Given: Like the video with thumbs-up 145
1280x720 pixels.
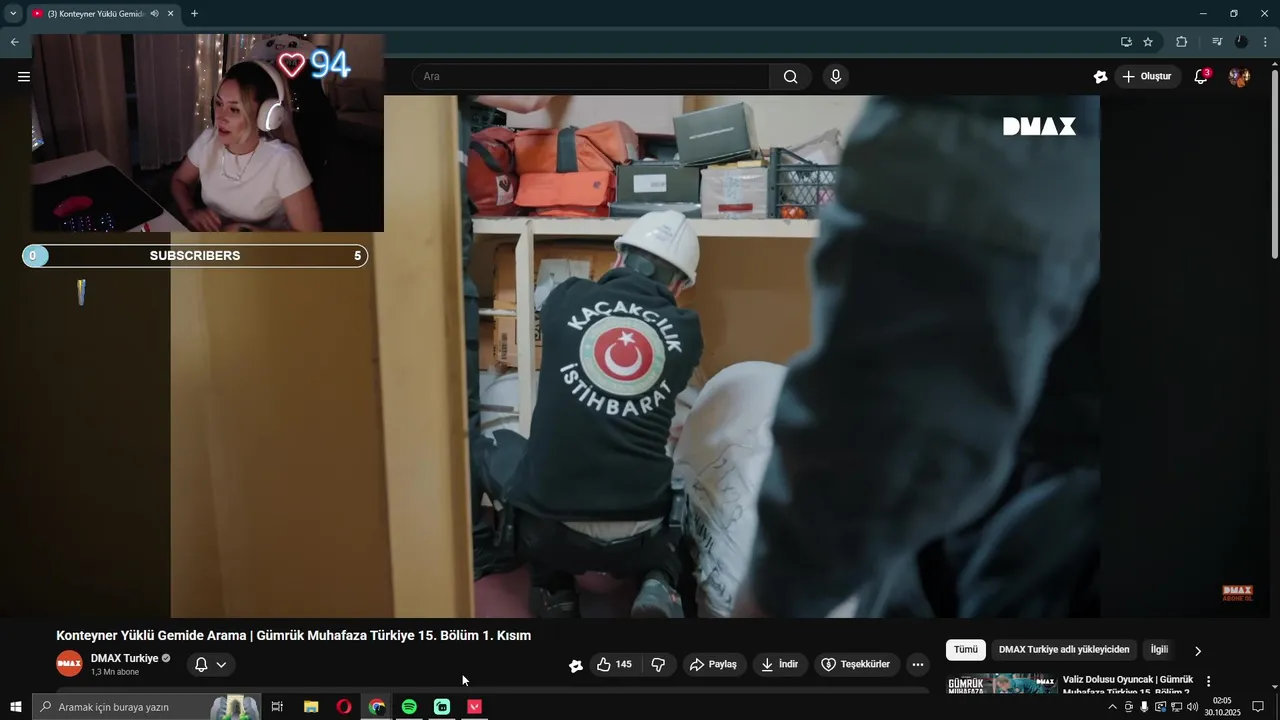Looking at the screenshot, I should 614,664.
